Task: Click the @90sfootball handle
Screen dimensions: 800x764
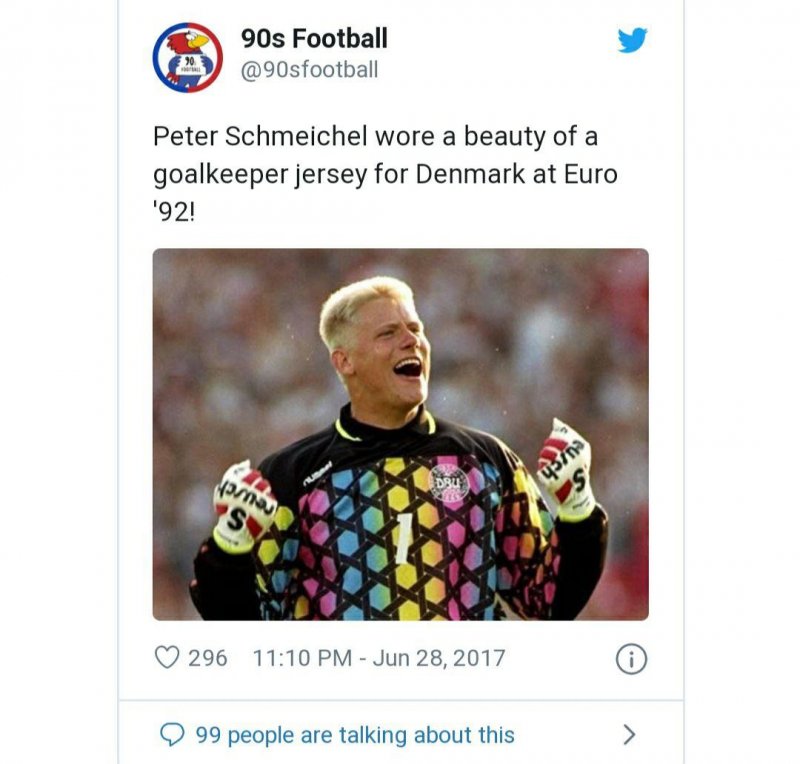Action: point(309,70)
